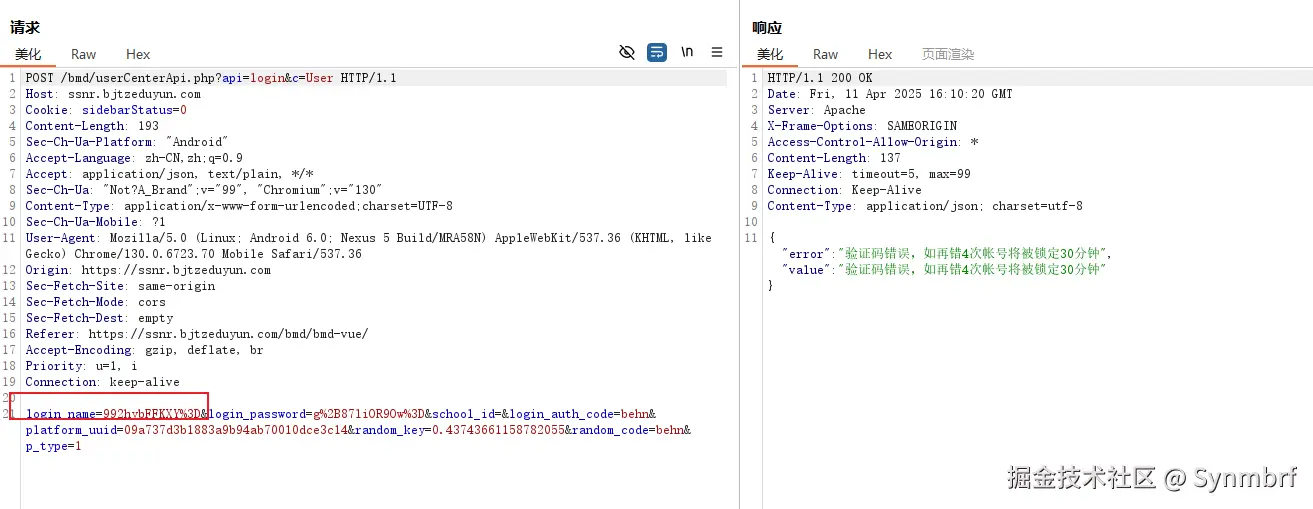1313x509 pixels.
Task: Toggle the \n show non-printable characters button
Action: tap(687, 52)
